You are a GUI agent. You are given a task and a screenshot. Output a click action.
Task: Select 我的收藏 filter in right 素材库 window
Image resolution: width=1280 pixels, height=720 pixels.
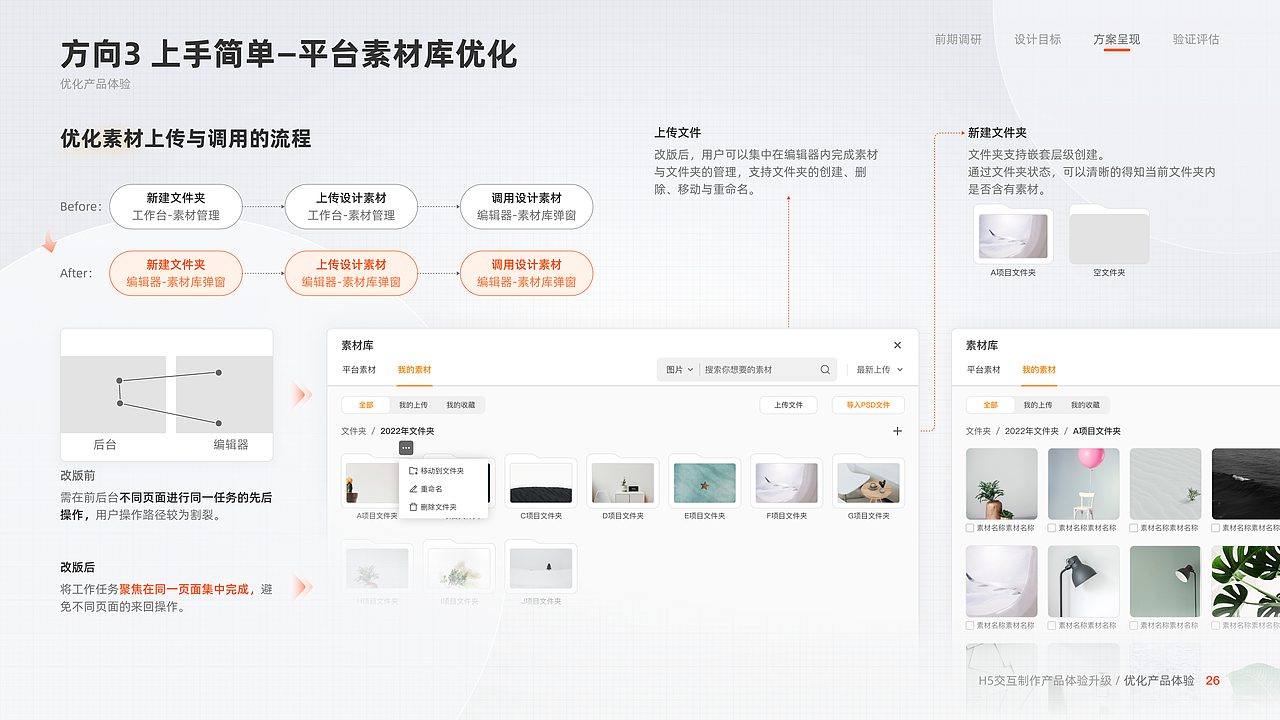(1085, 405)
